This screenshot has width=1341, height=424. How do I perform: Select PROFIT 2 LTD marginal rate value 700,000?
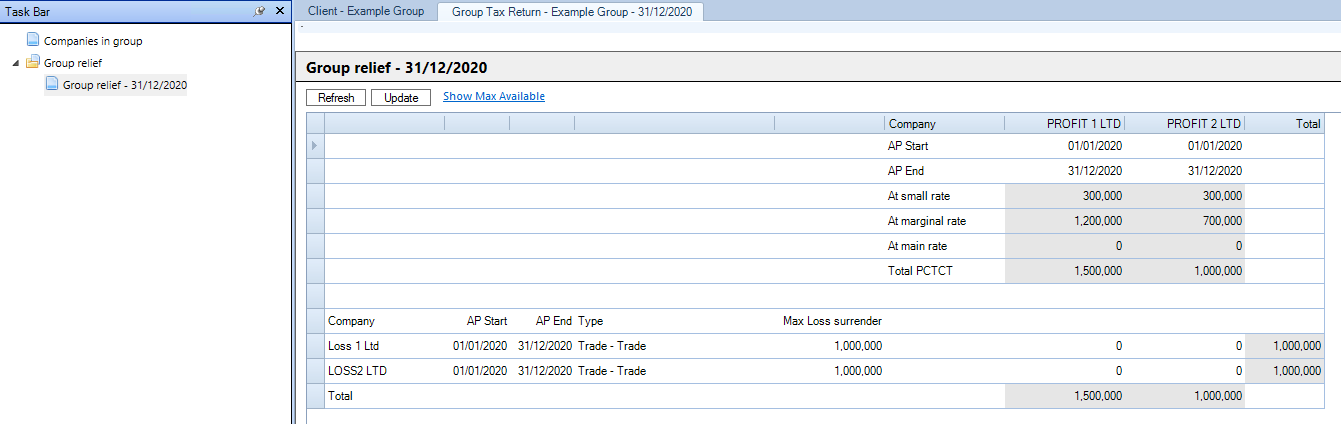tap(1185, 221)
